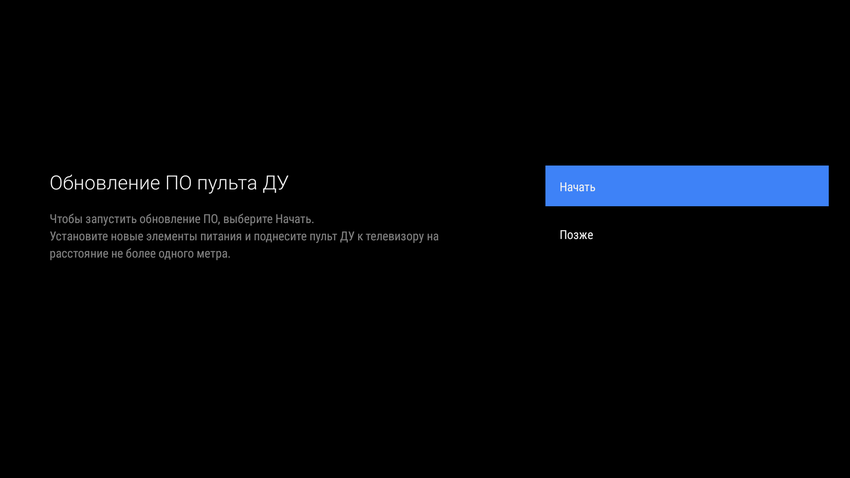Click the line 'расстояние не более одного метра'

(140, 254)
